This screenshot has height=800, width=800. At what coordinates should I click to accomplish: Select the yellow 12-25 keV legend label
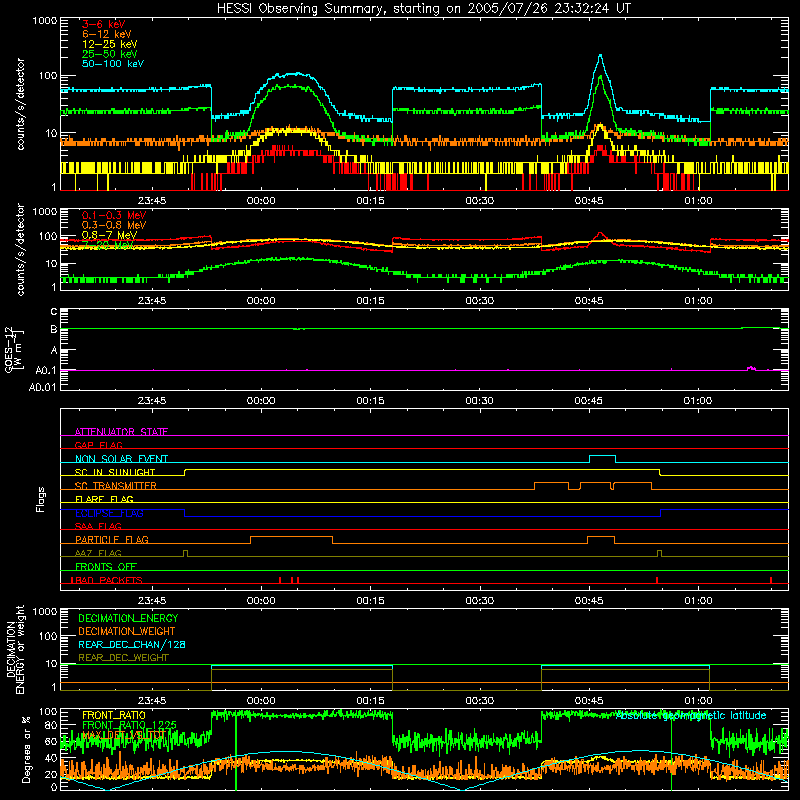point(109,44)
